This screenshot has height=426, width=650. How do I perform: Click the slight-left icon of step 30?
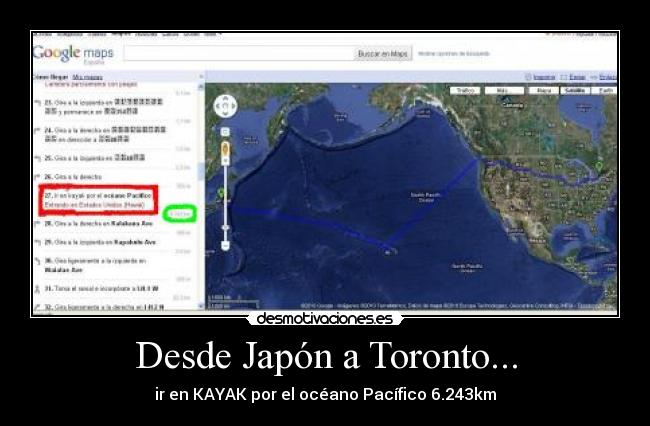(x=37, y=261)
